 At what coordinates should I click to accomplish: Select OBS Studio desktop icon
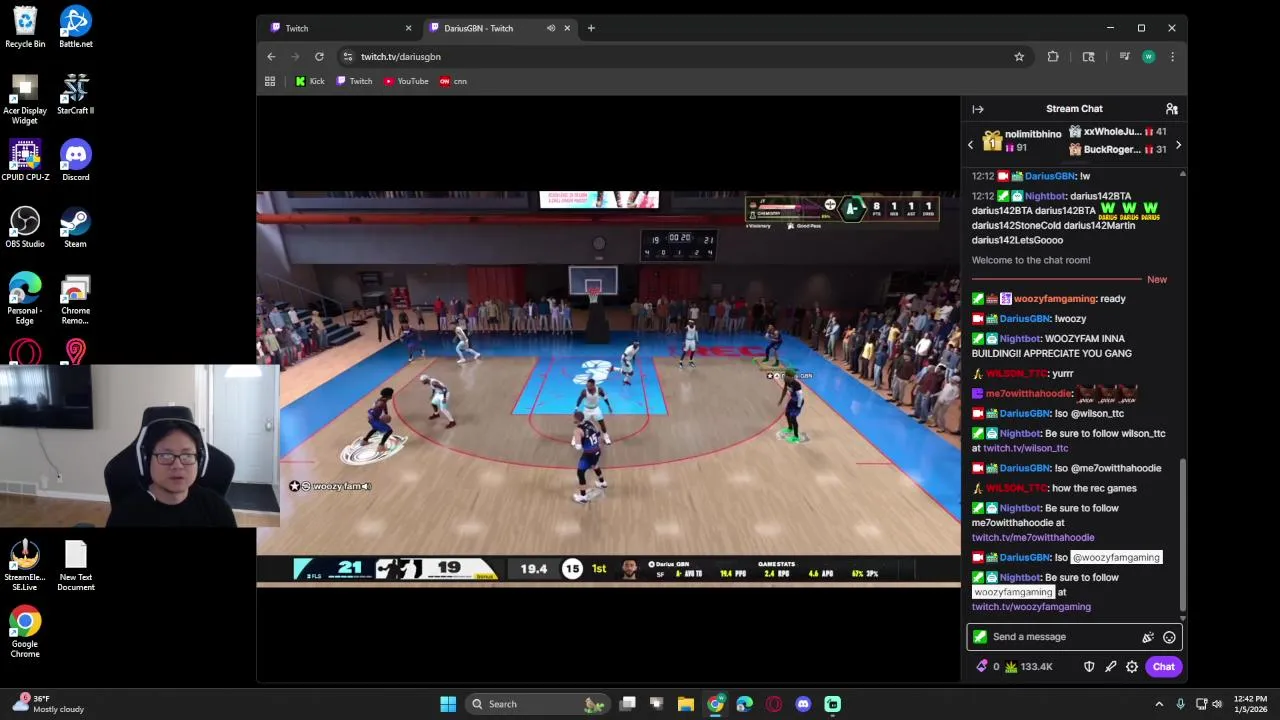coord(25,227)
